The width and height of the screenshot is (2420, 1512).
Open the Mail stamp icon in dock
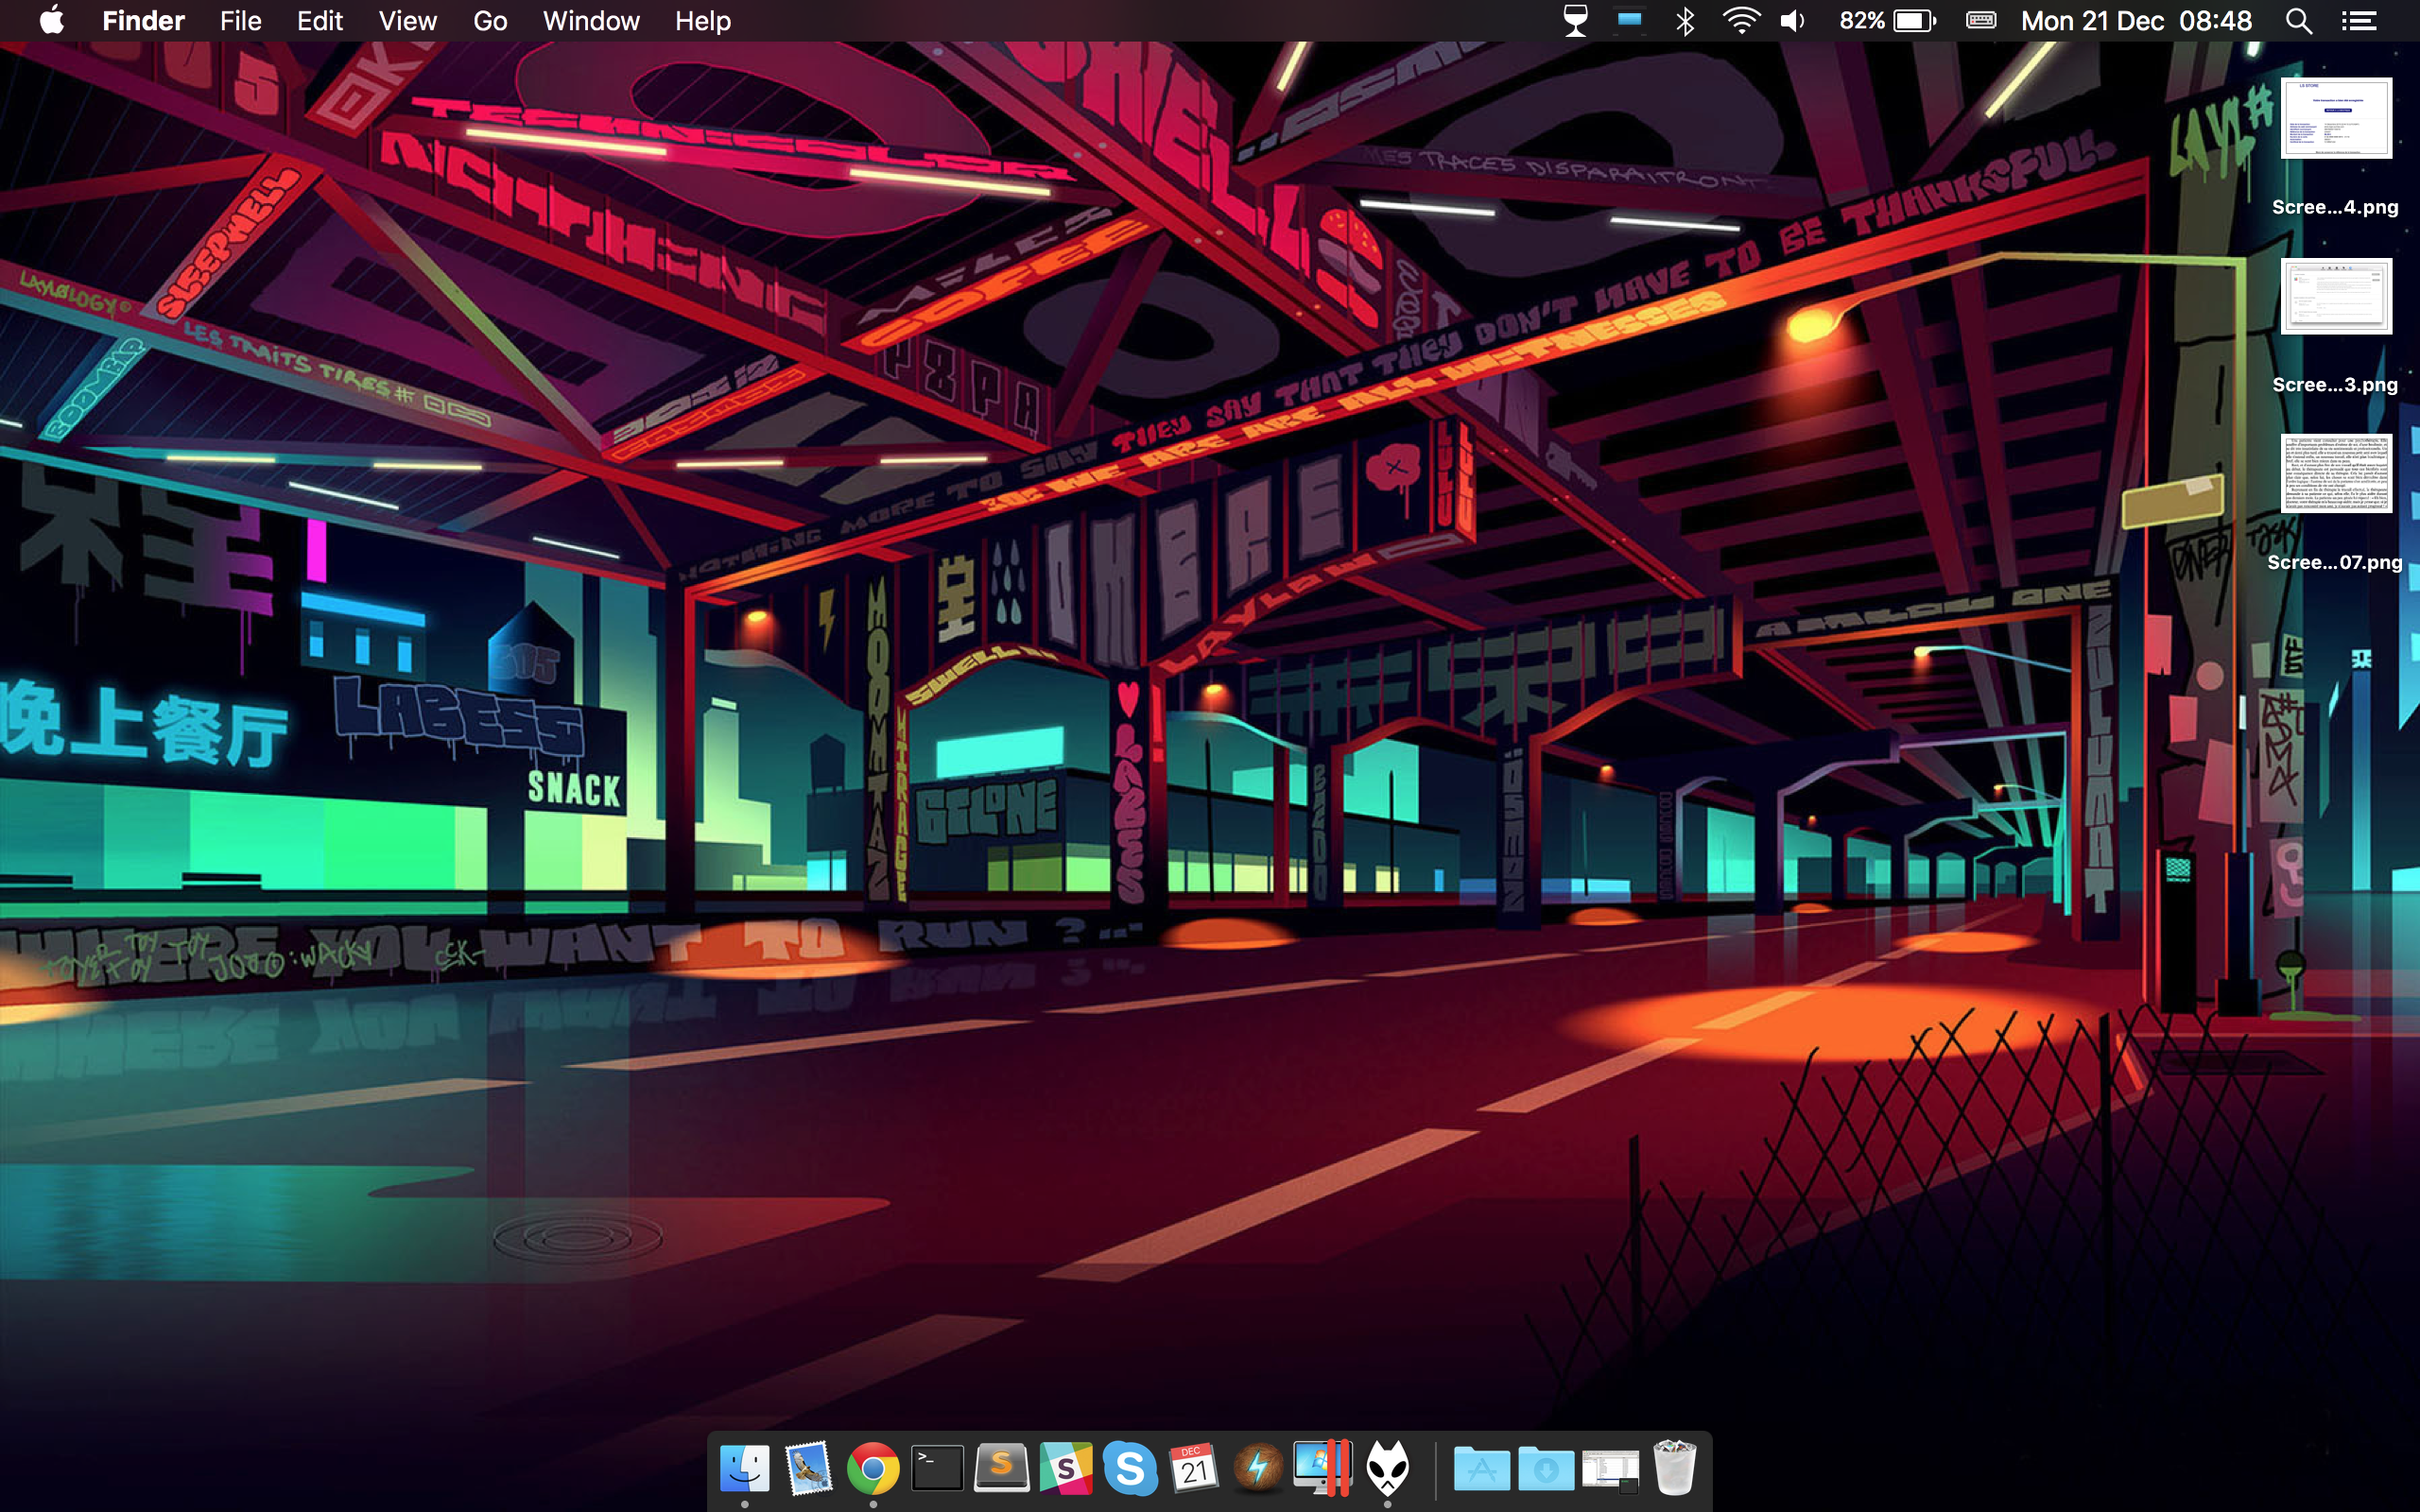[x=808, y=1468]
